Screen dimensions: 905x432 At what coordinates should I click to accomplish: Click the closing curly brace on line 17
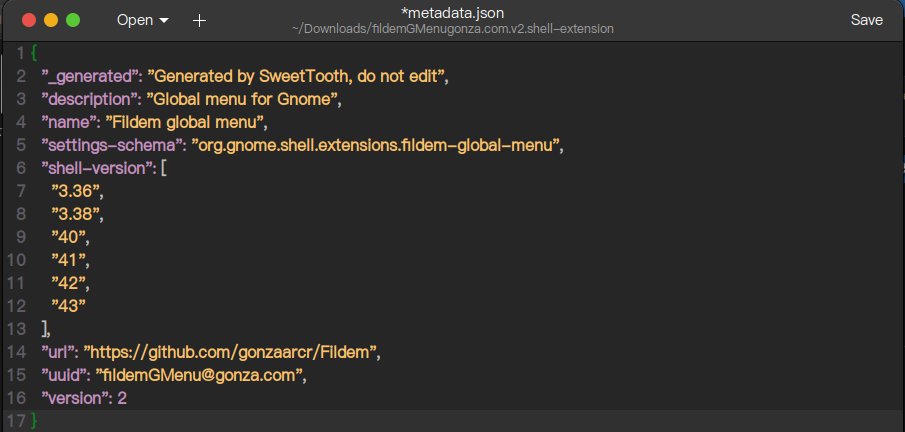tap(34, 421)
